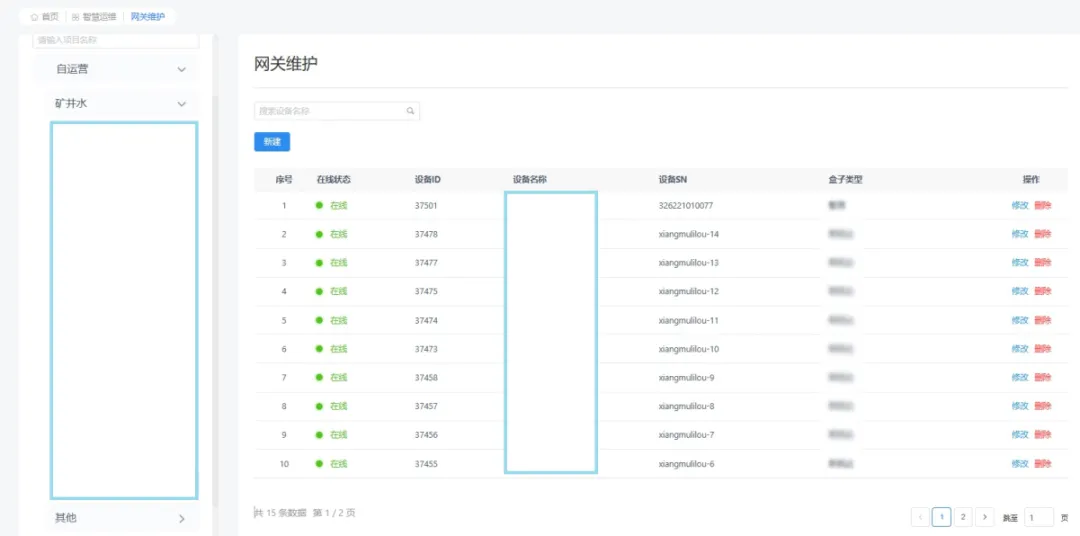Go to the next page arrow
This screenshot has height=536, width=1080.
tap(985, 517)
